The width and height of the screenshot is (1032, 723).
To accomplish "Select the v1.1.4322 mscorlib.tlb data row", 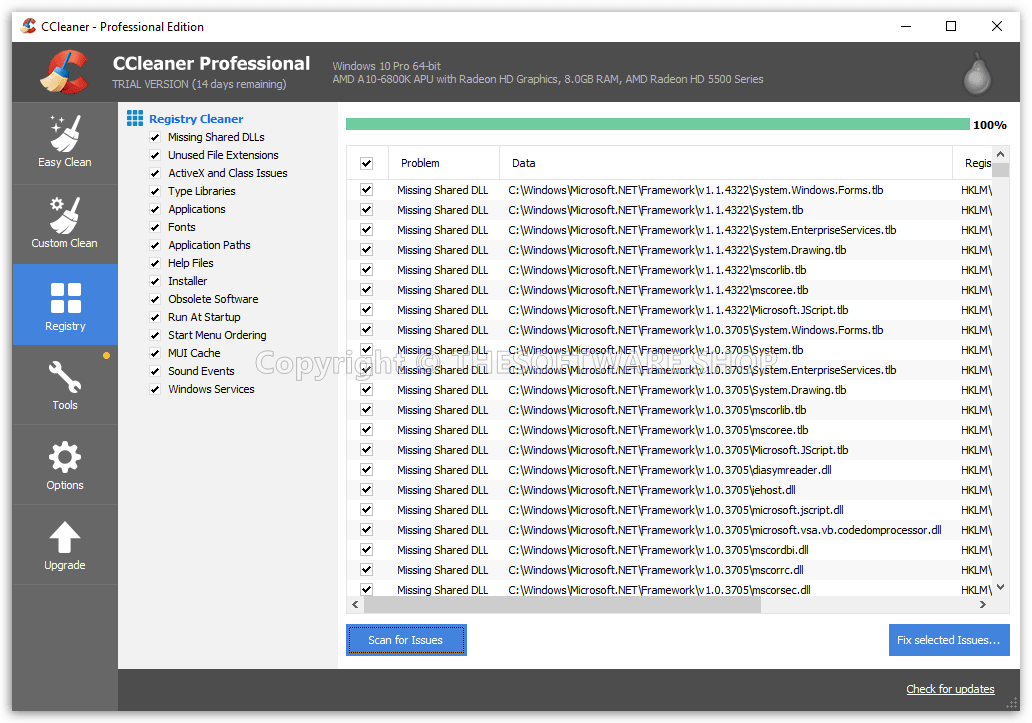I will [670, 270].
